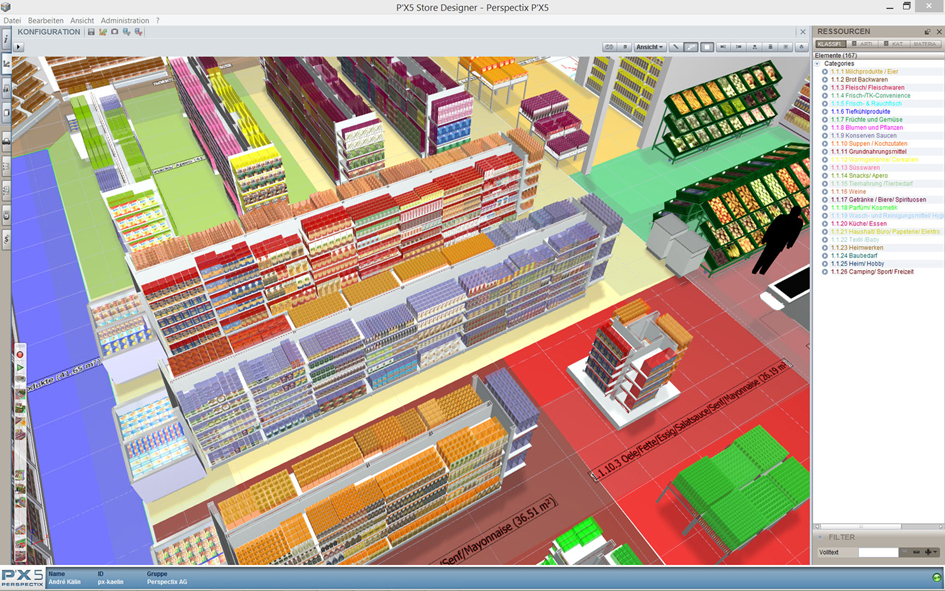This screenshot has width=945, height=591.
Task: Select 1.1.10 Suppen / Kochzutaten category
Action: coord(868,143)
